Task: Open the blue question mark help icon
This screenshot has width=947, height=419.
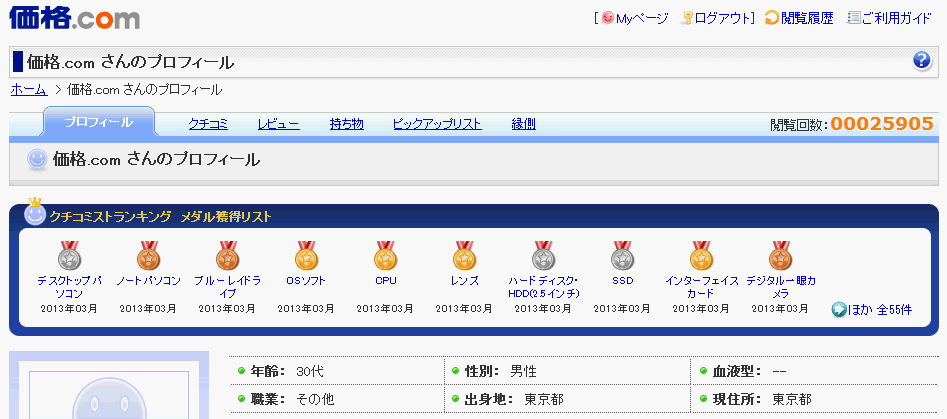Action: pyautogui.click(x=922, y=60)
